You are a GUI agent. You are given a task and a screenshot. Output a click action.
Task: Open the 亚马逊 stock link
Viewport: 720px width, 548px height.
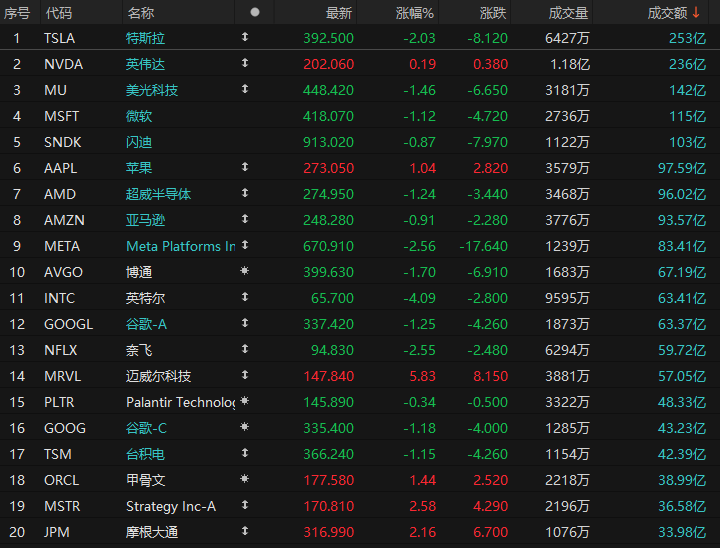(145, 220)
